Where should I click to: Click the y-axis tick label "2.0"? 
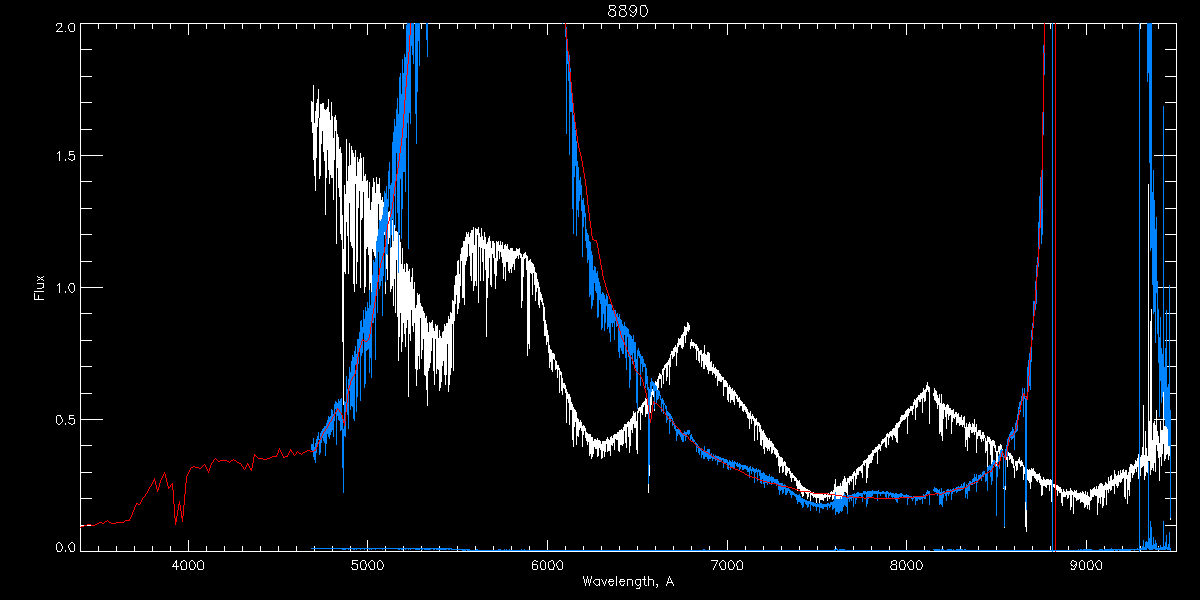[x=65, y=28]
